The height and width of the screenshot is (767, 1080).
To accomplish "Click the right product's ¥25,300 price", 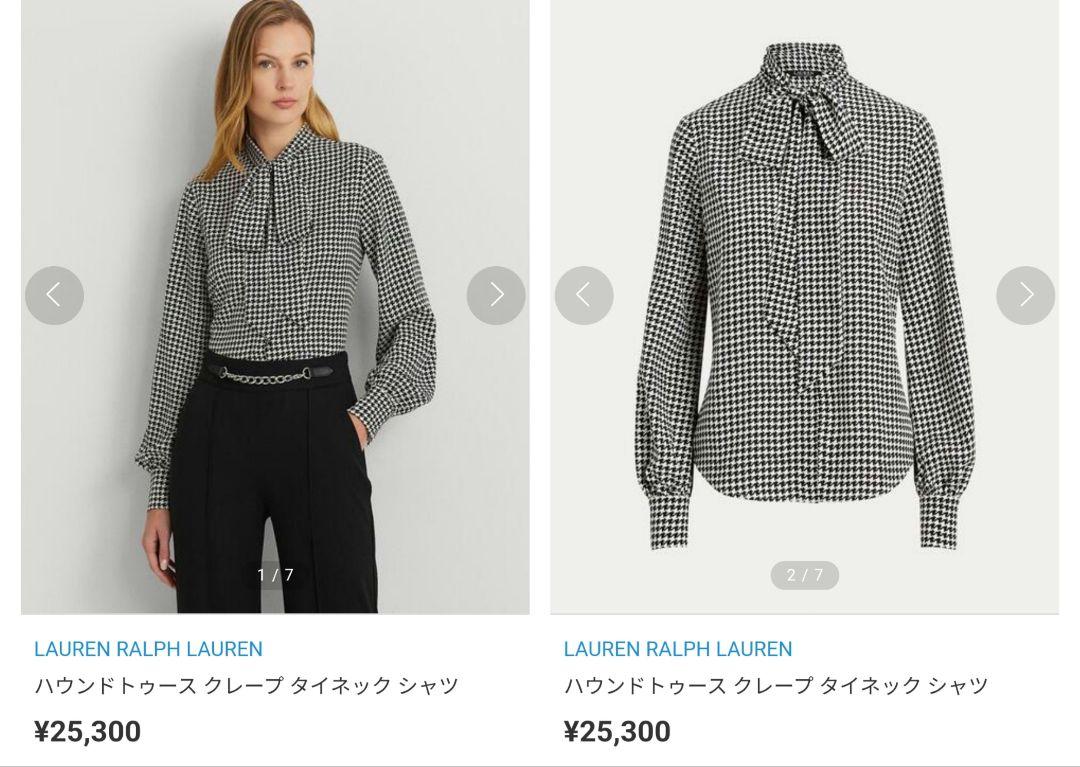I will [x=617, y=731].
